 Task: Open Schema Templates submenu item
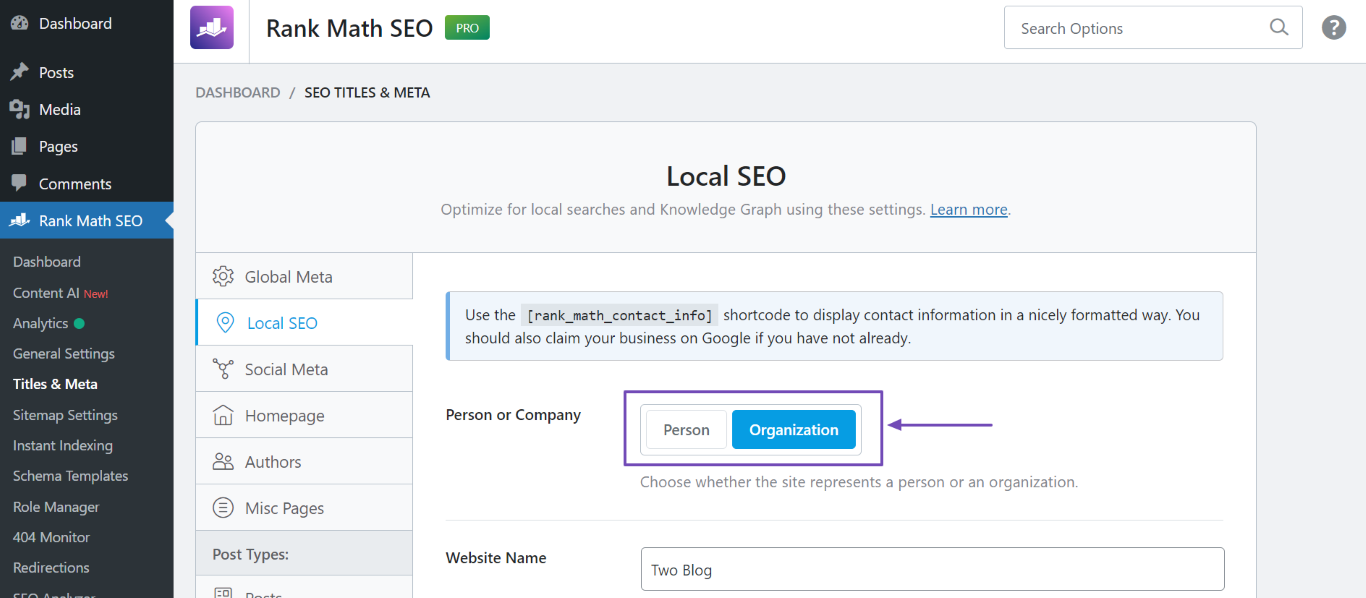coord(70,476)
